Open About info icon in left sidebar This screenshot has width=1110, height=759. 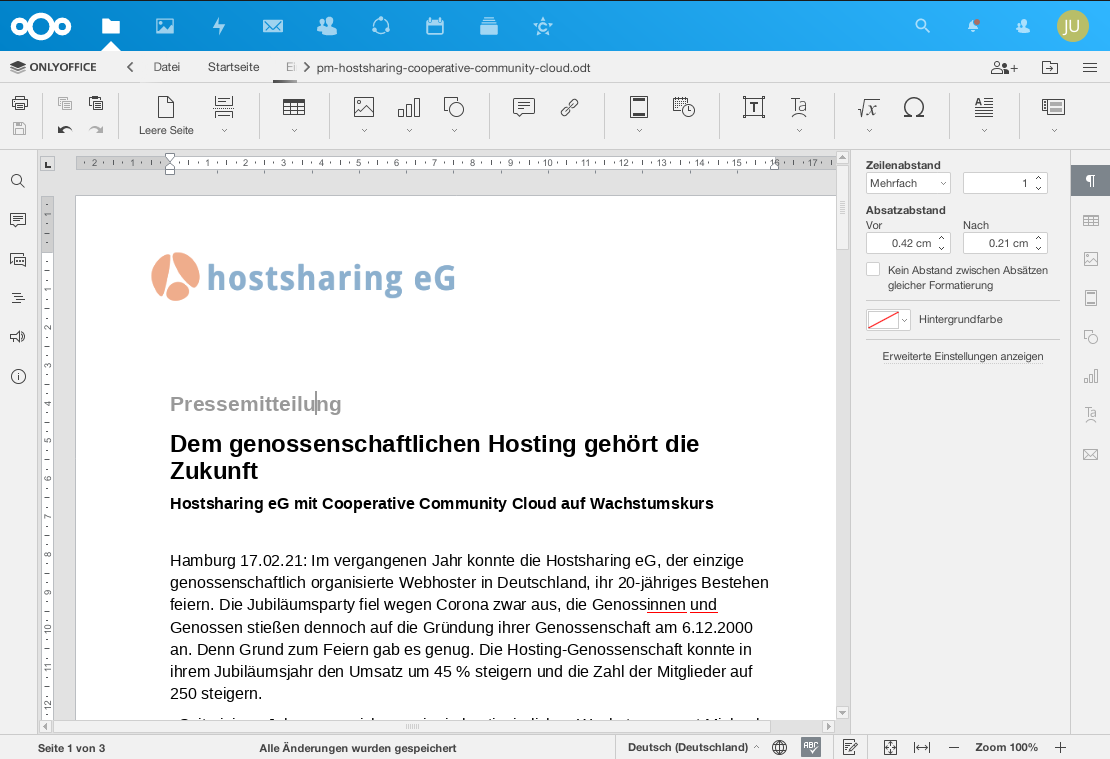18,377
